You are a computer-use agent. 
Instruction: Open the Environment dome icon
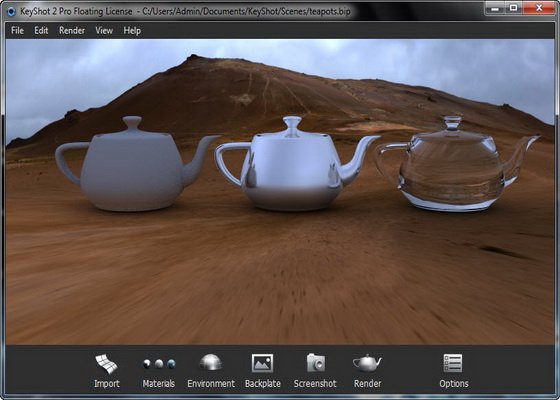[211, 362]
